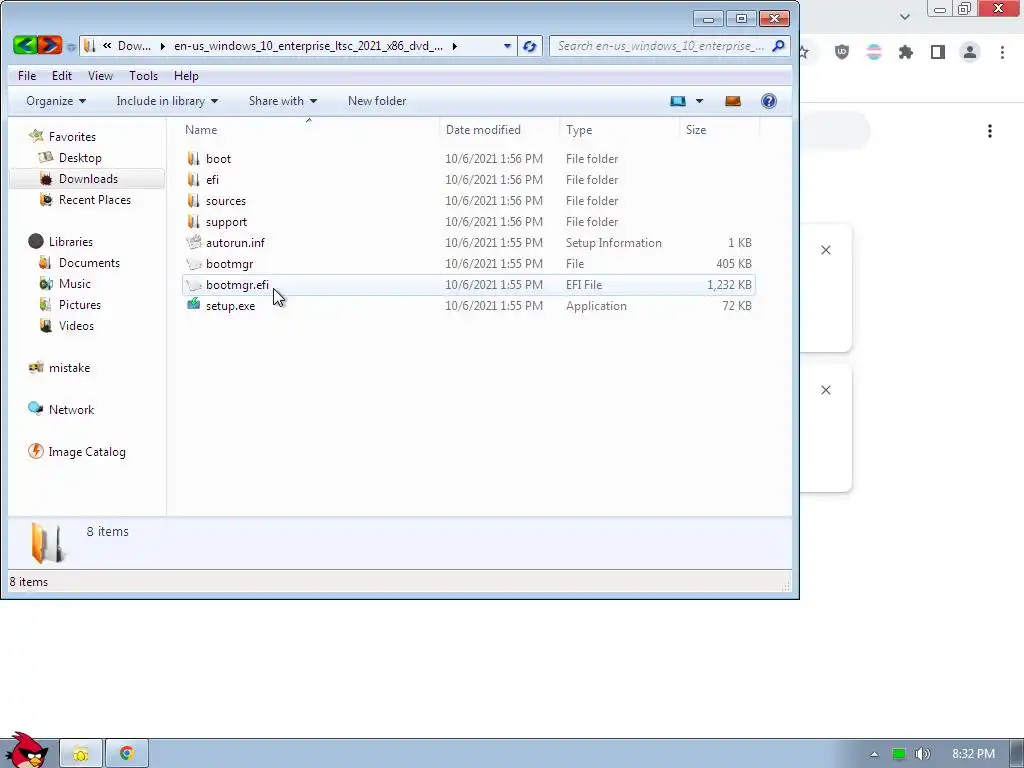Screen dimensions: 1024x768
Task: Click the Favorites star header
Action: 63,136
